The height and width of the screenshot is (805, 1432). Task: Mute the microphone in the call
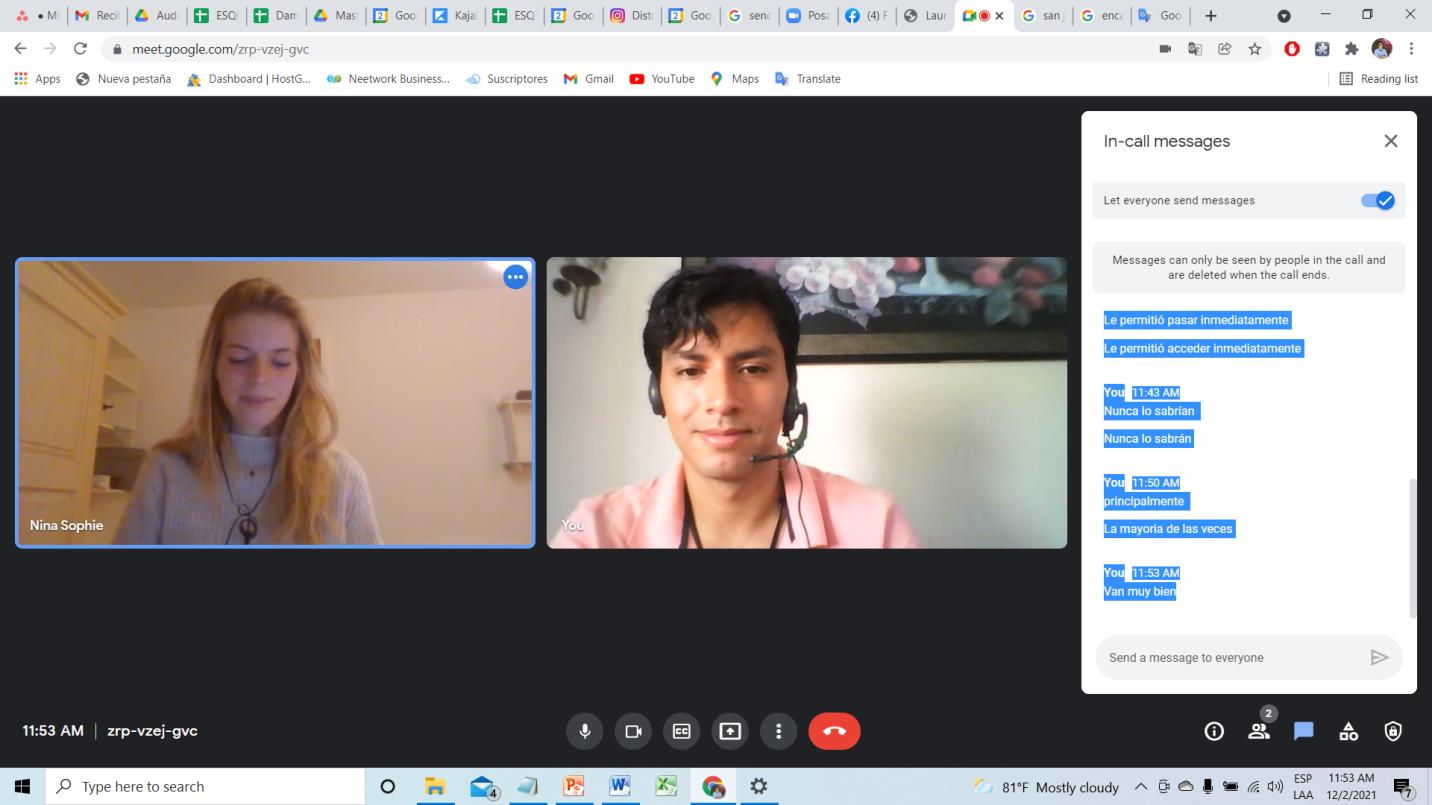tap(585, 731)
